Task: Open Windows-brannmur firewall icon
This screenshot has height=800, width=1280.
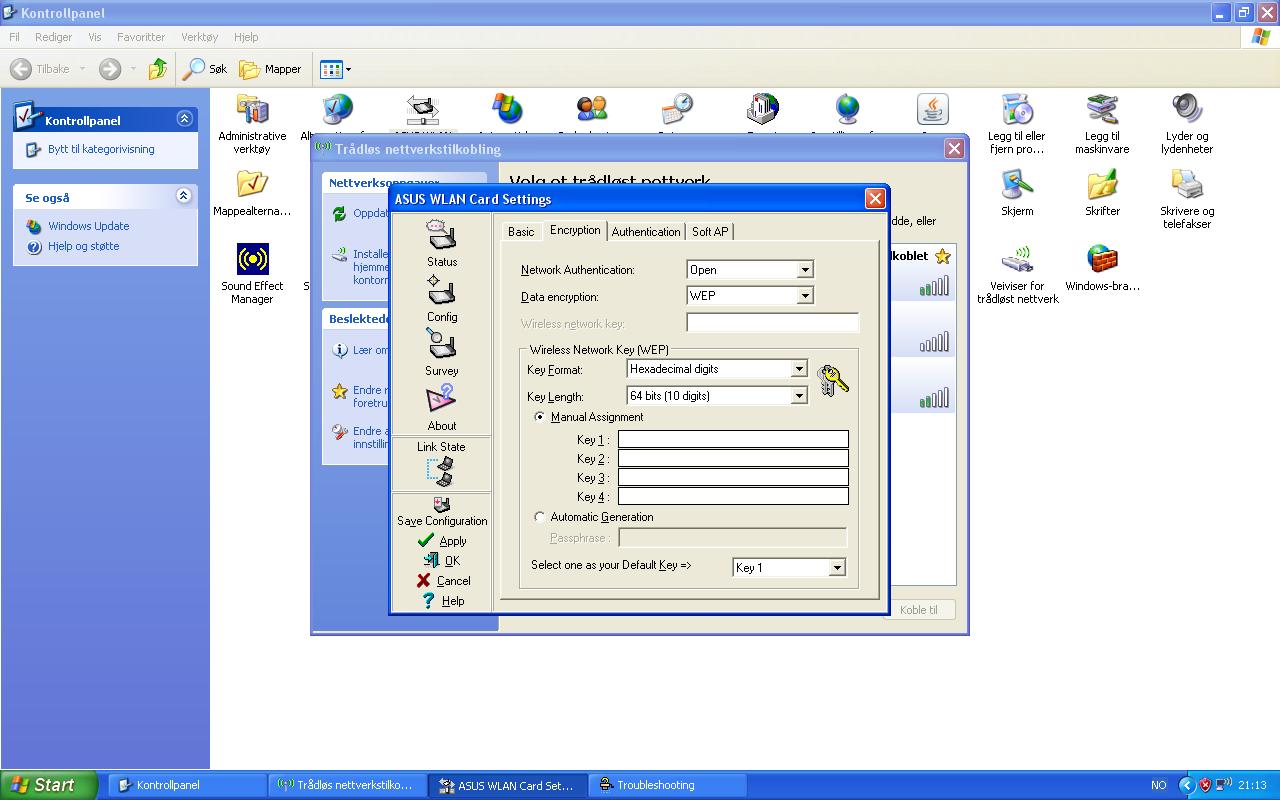Action: pos(1102,267)
